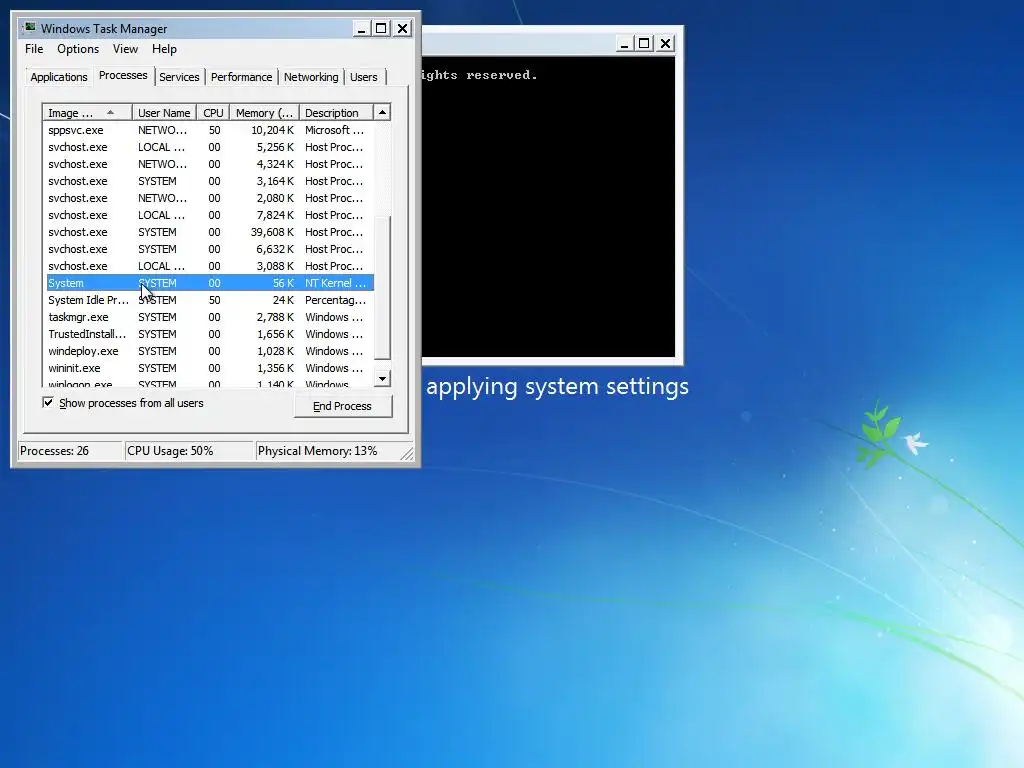Close the command prompt window
The height and width of the screenshot is (768, 1024).
point(665,44)
